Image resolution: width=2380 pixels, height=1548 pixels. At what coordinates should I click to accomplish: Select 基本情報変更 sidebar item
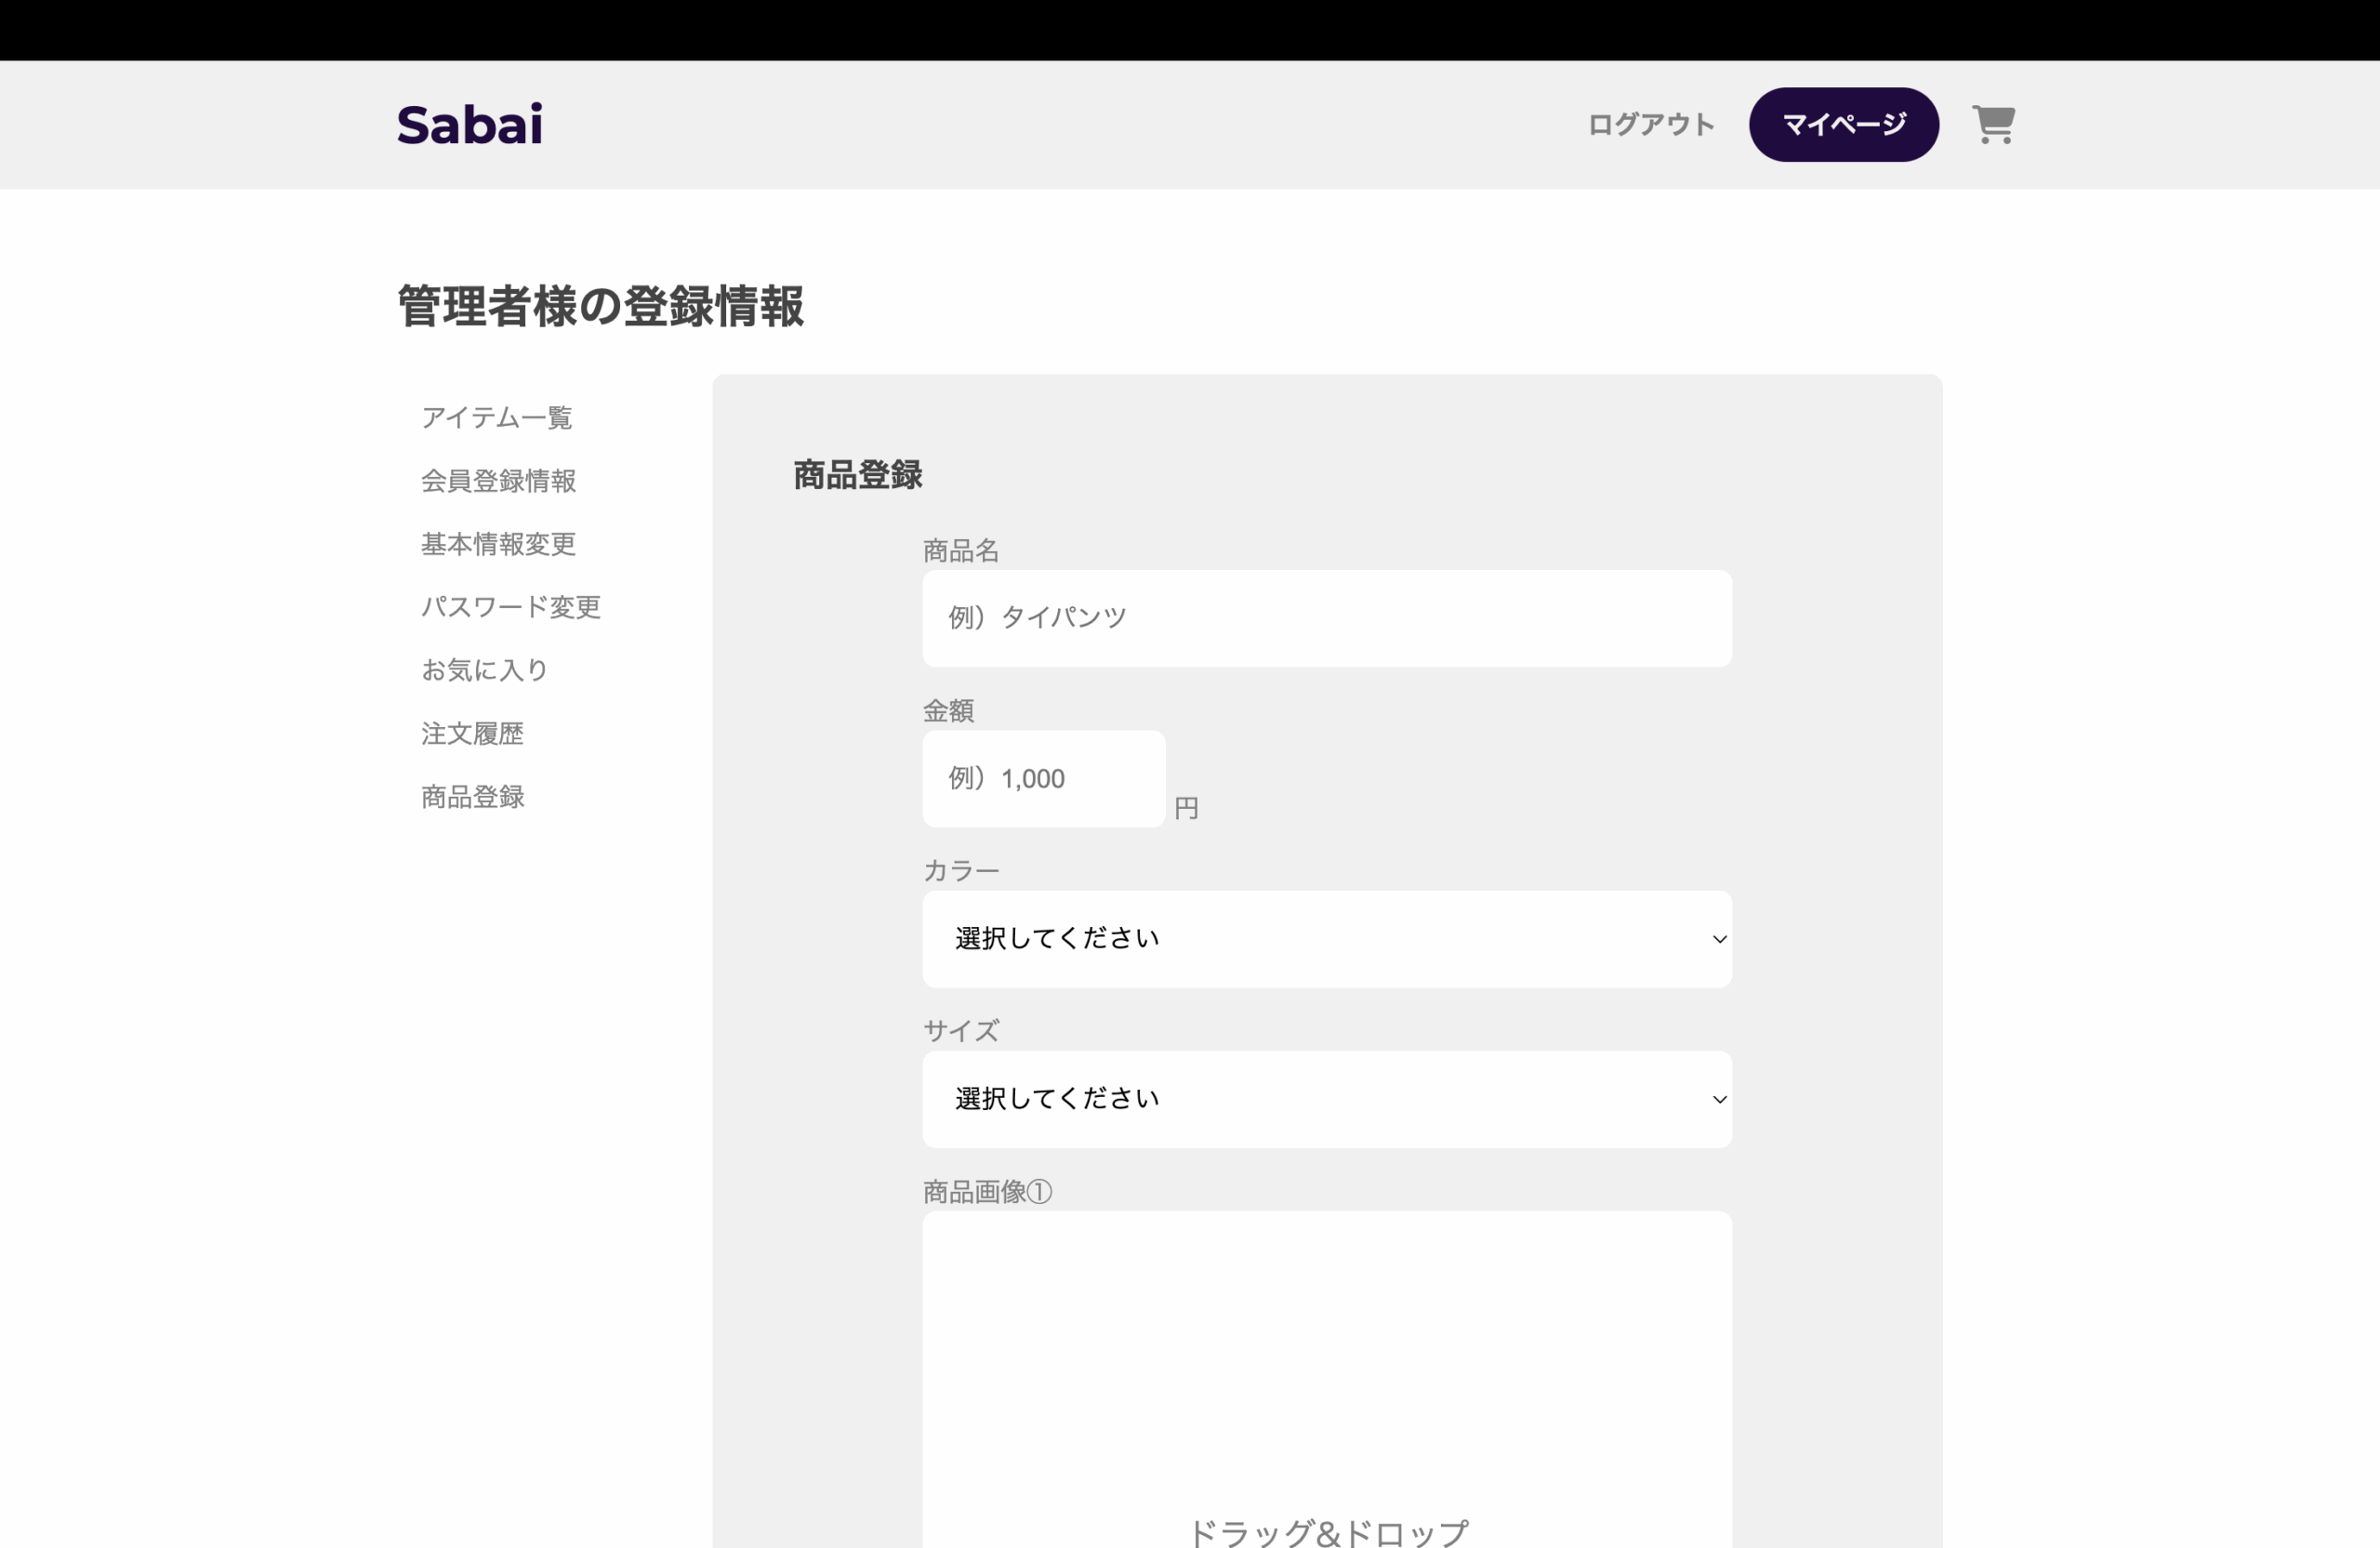pos(498,544)
